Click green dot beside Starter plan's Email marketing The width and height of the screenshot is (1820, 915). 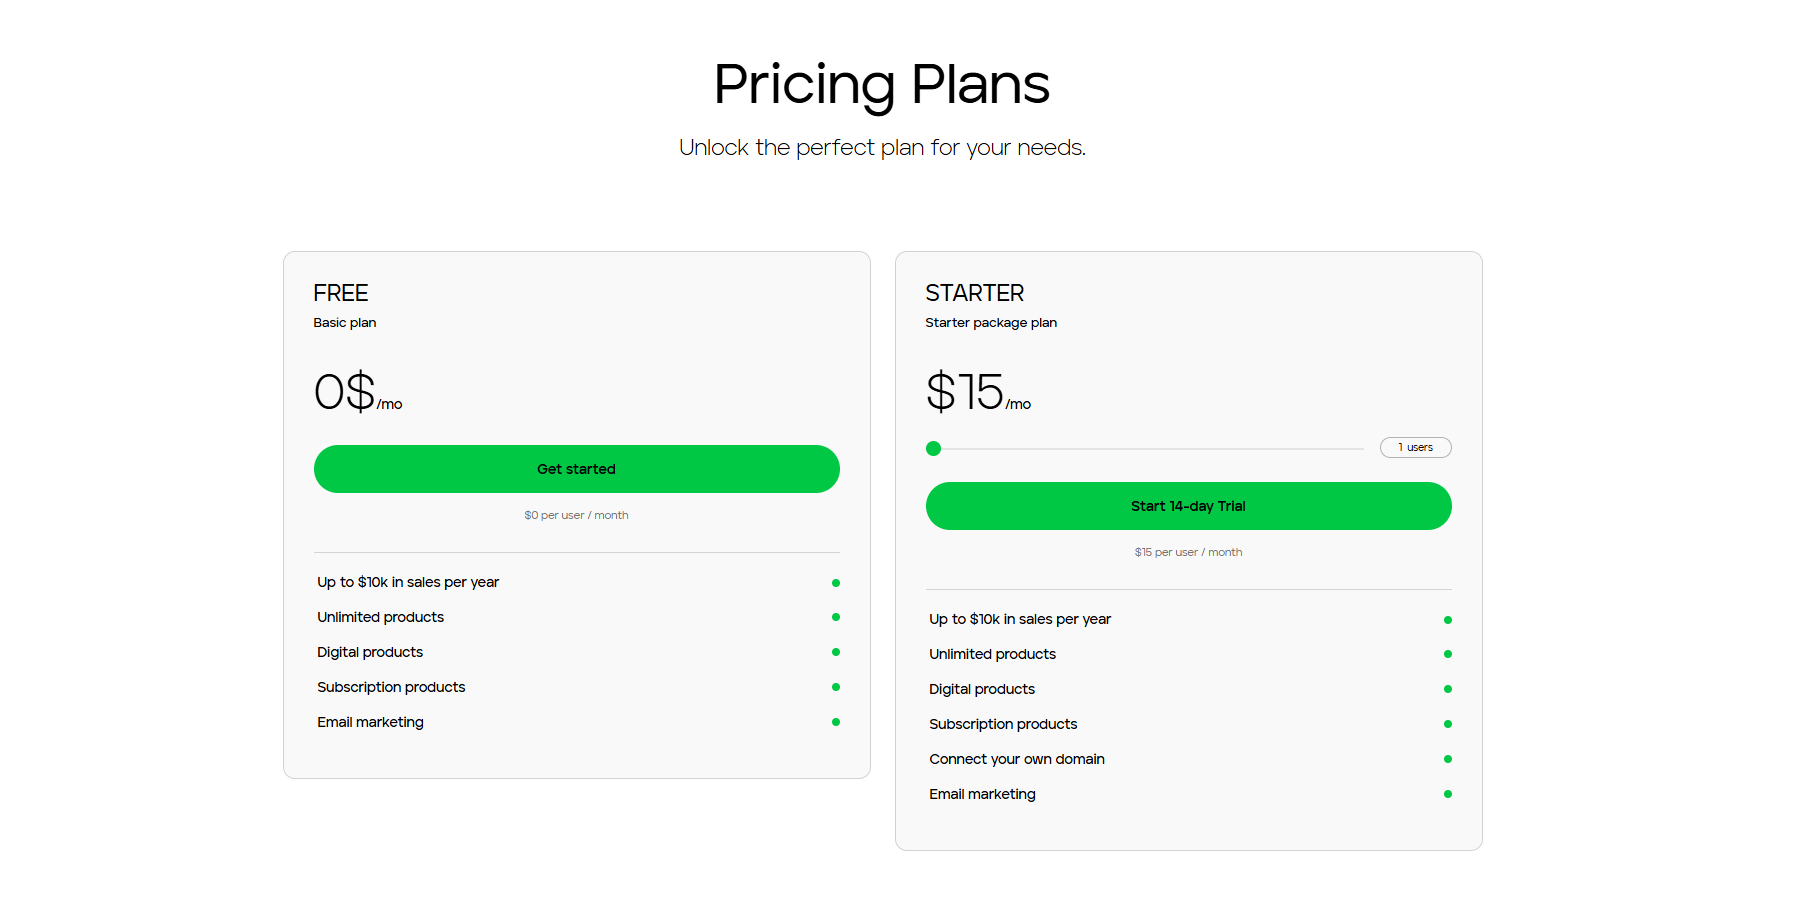coord(1448,794)
